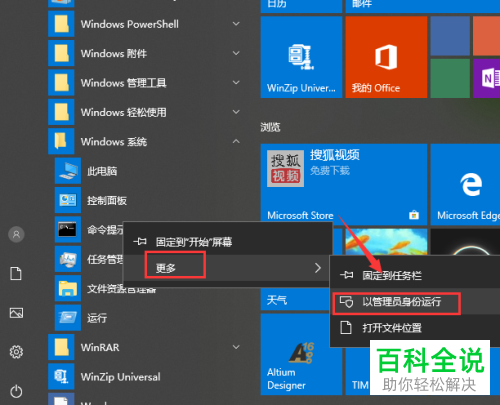The height and width of the screenshot is (405, 500).
Task: Choose 以管理员身份运行 in submenu
Action: point(415,302)
